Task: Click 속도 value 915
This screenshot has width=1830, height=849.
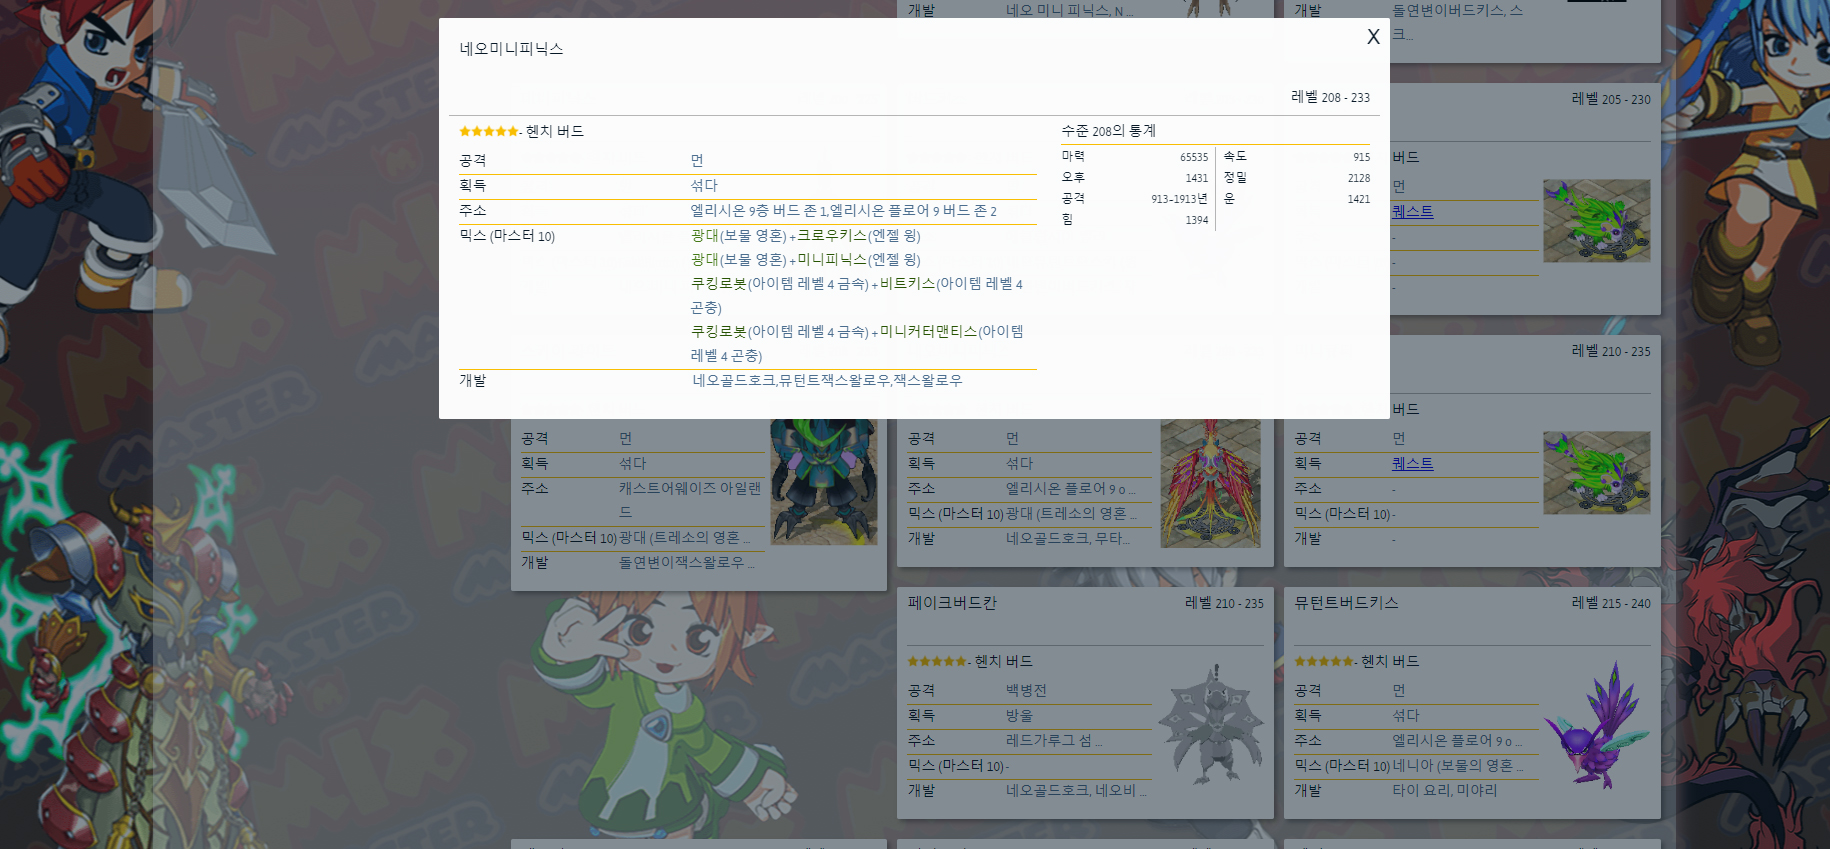Action: pyautogui.click(x=1361, y=157)
